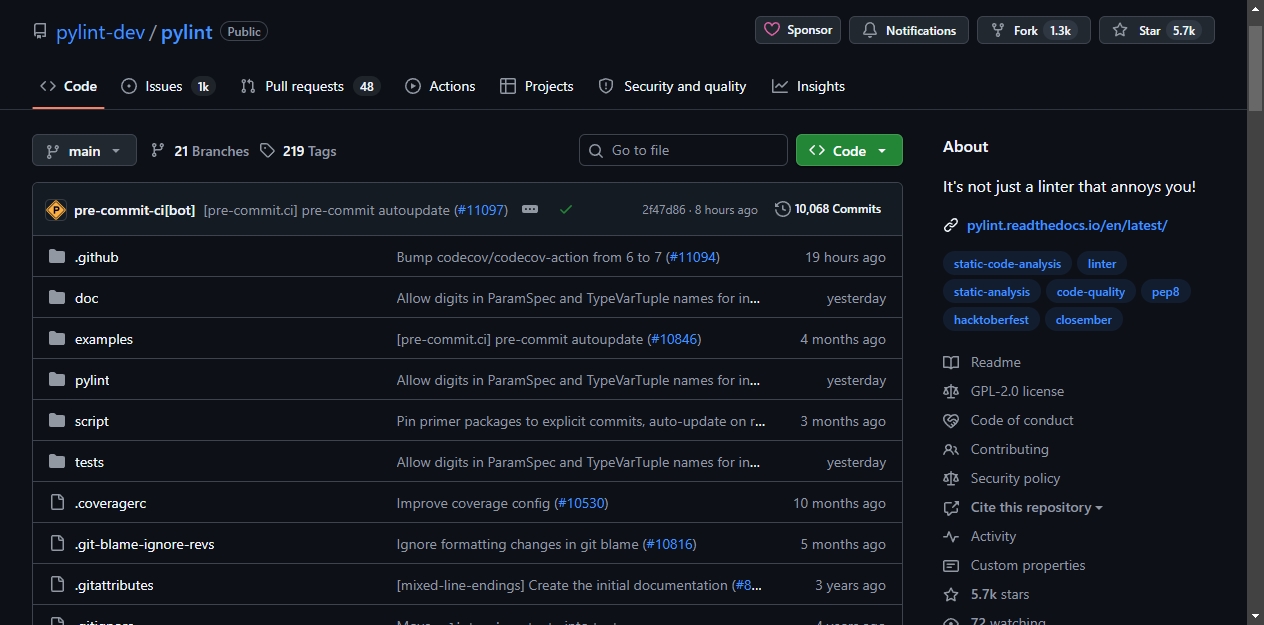The height and width of the screenshot is (625, 1264).
Task: Click the clock history icon near commits
Action: [x=782, y=209]
